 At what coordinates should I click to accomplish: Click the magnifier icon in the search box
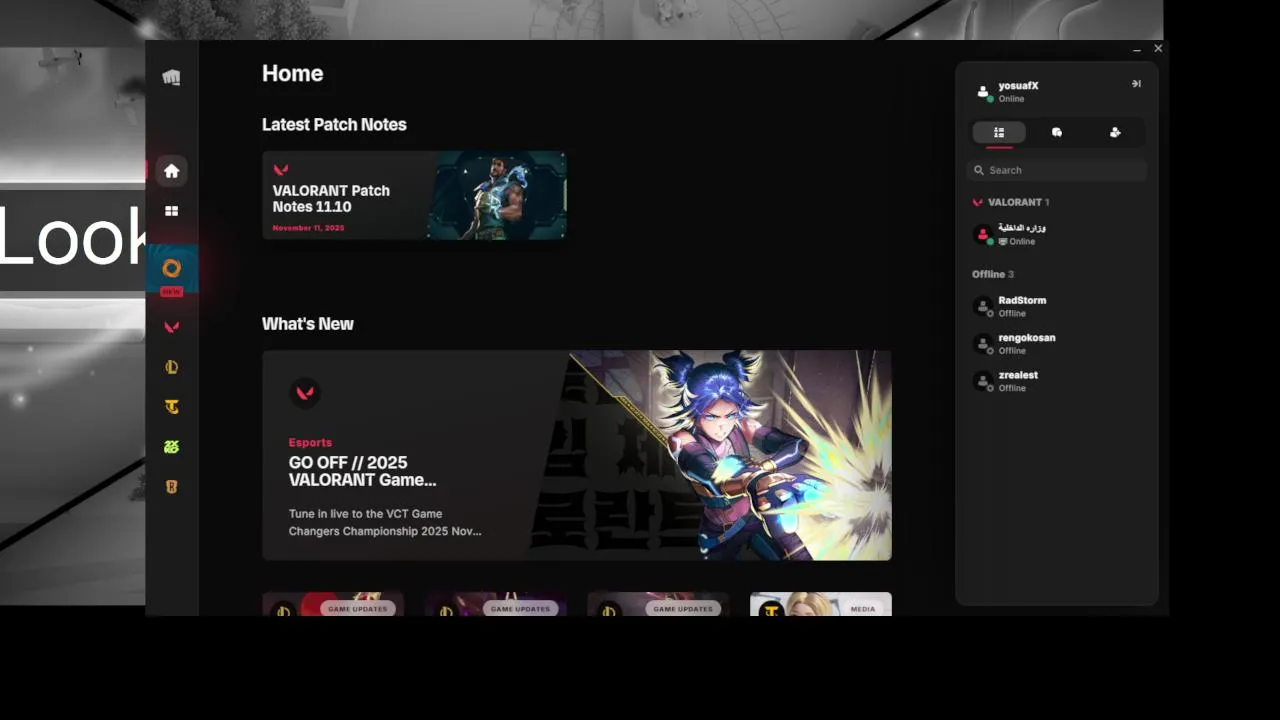pyautogui.click(x=979, y=170)
